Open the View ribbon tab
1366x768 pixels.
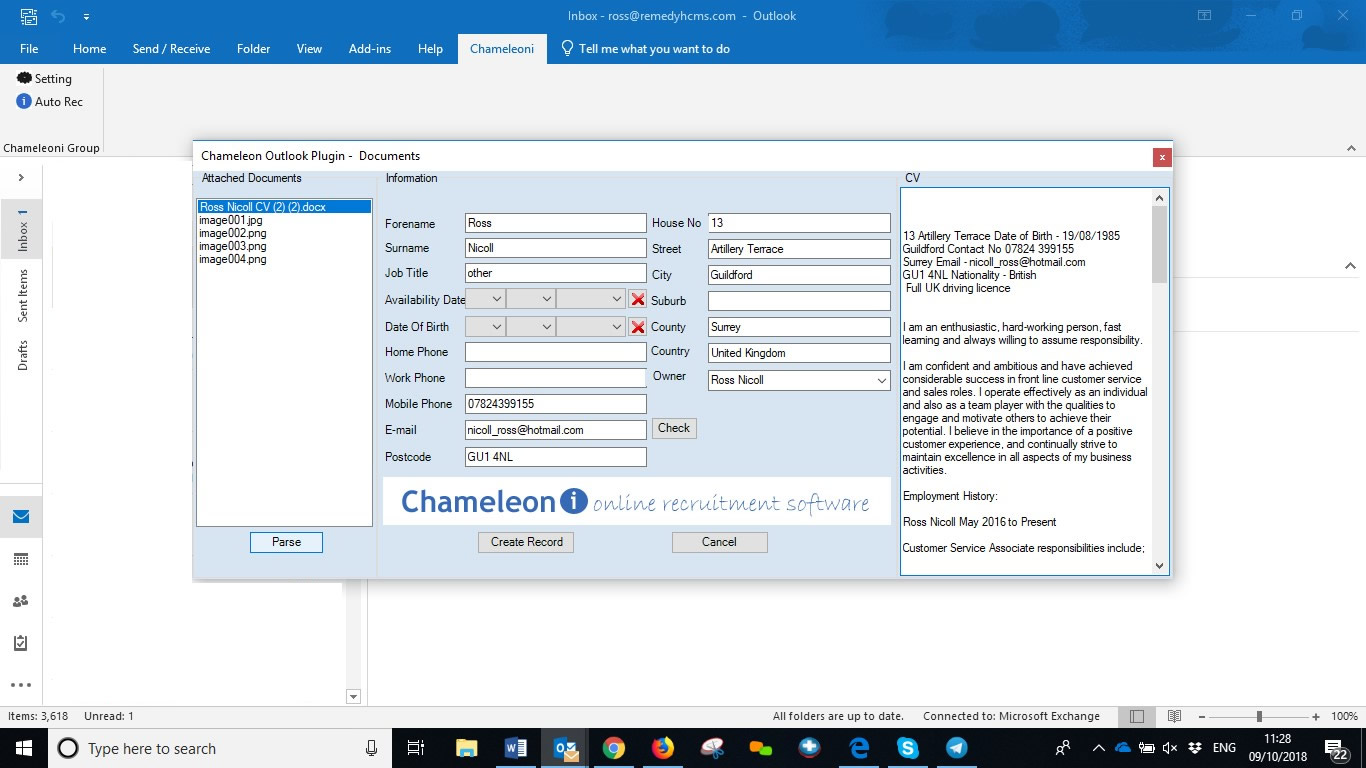(309, 48)
